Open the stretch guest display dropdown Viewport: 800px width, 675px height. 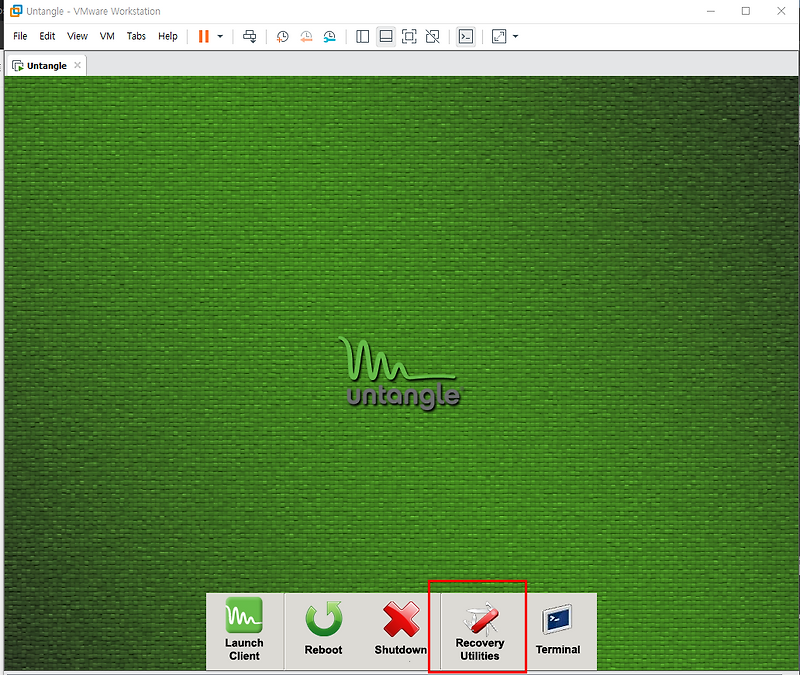pyautogui.click(x=514, y=36)
